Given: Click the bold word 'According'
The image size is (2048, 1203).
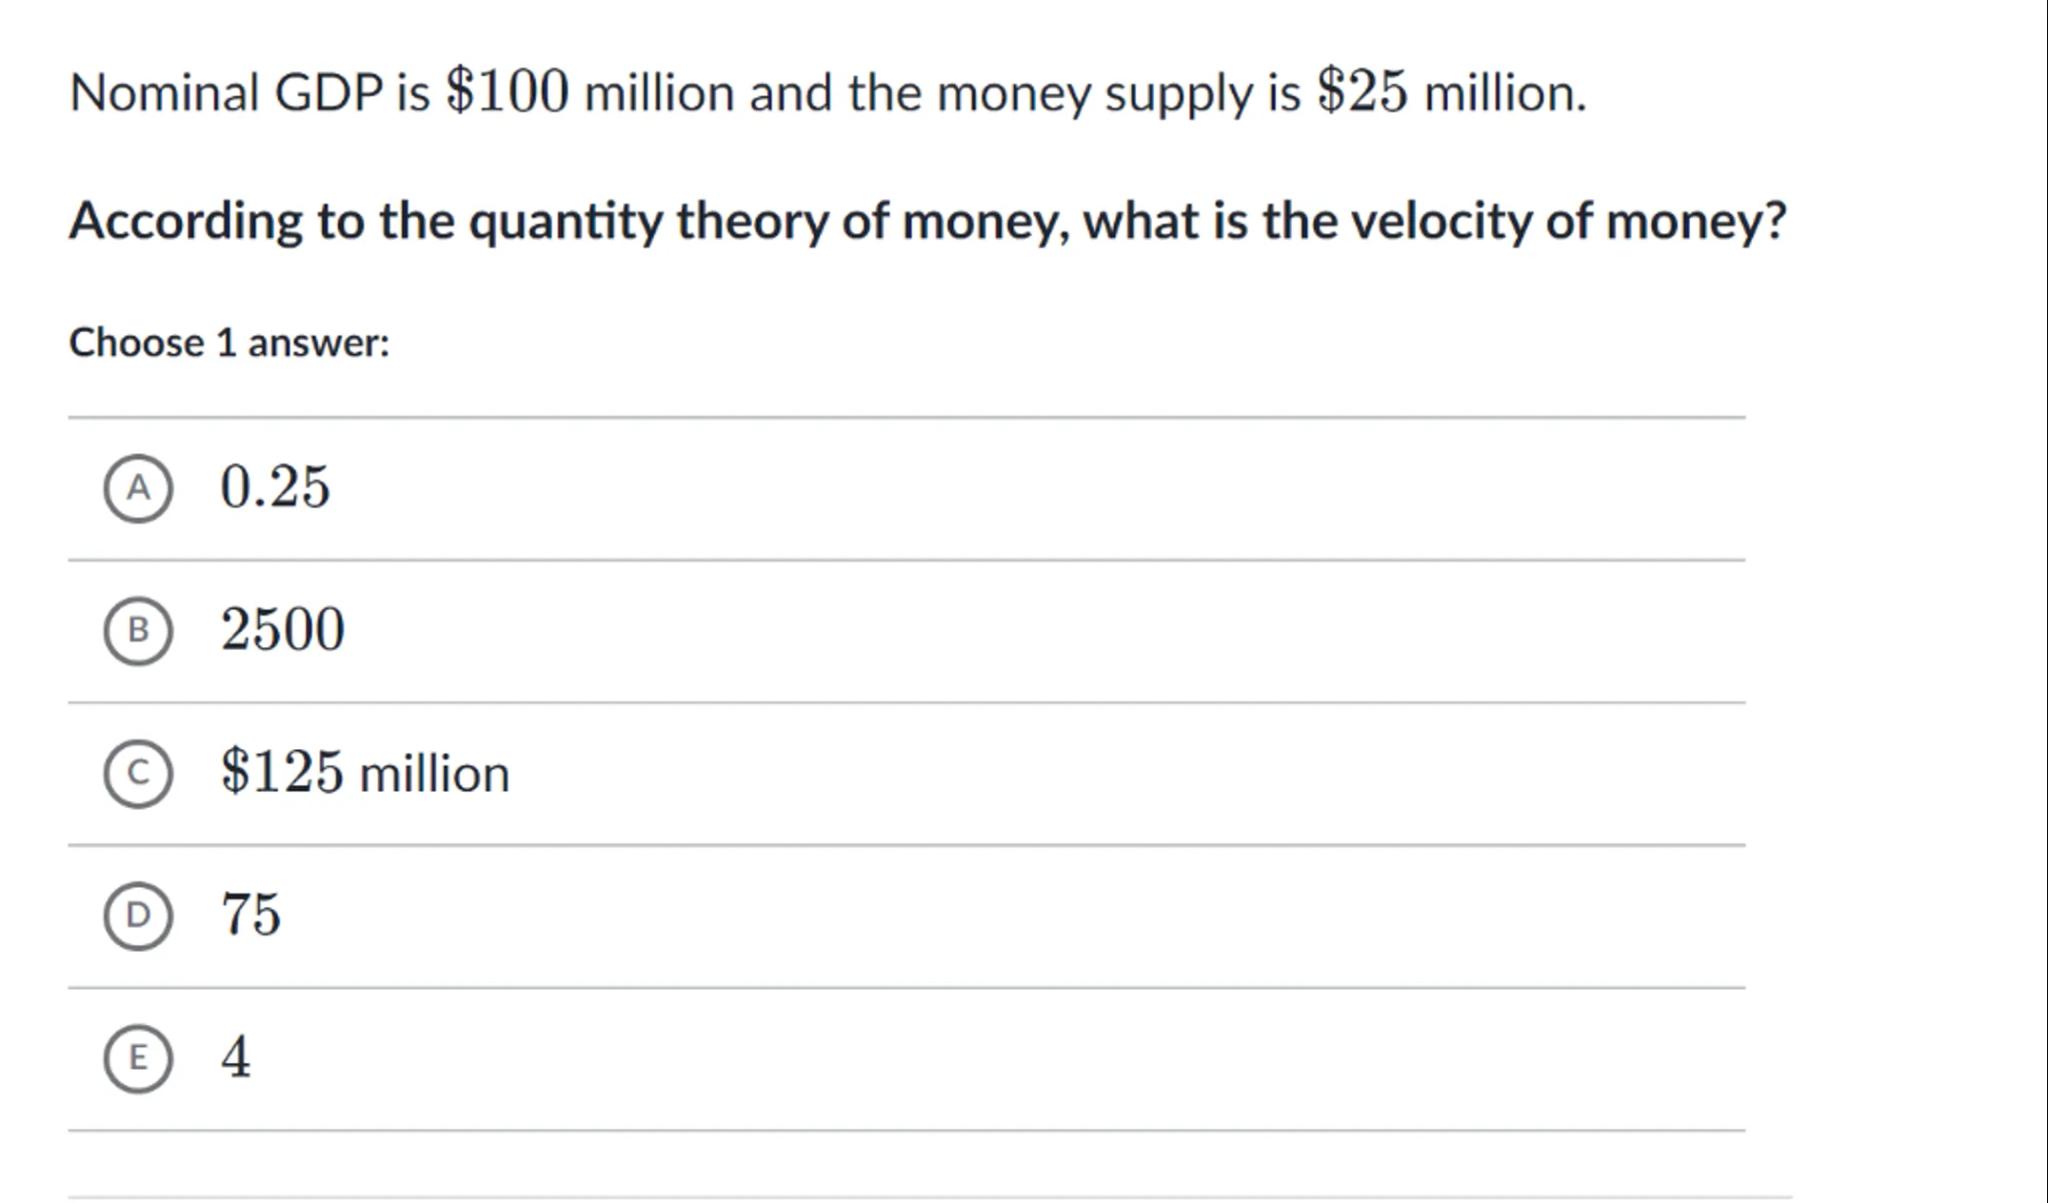Looking at the screenshot, I should click(186, 222).
